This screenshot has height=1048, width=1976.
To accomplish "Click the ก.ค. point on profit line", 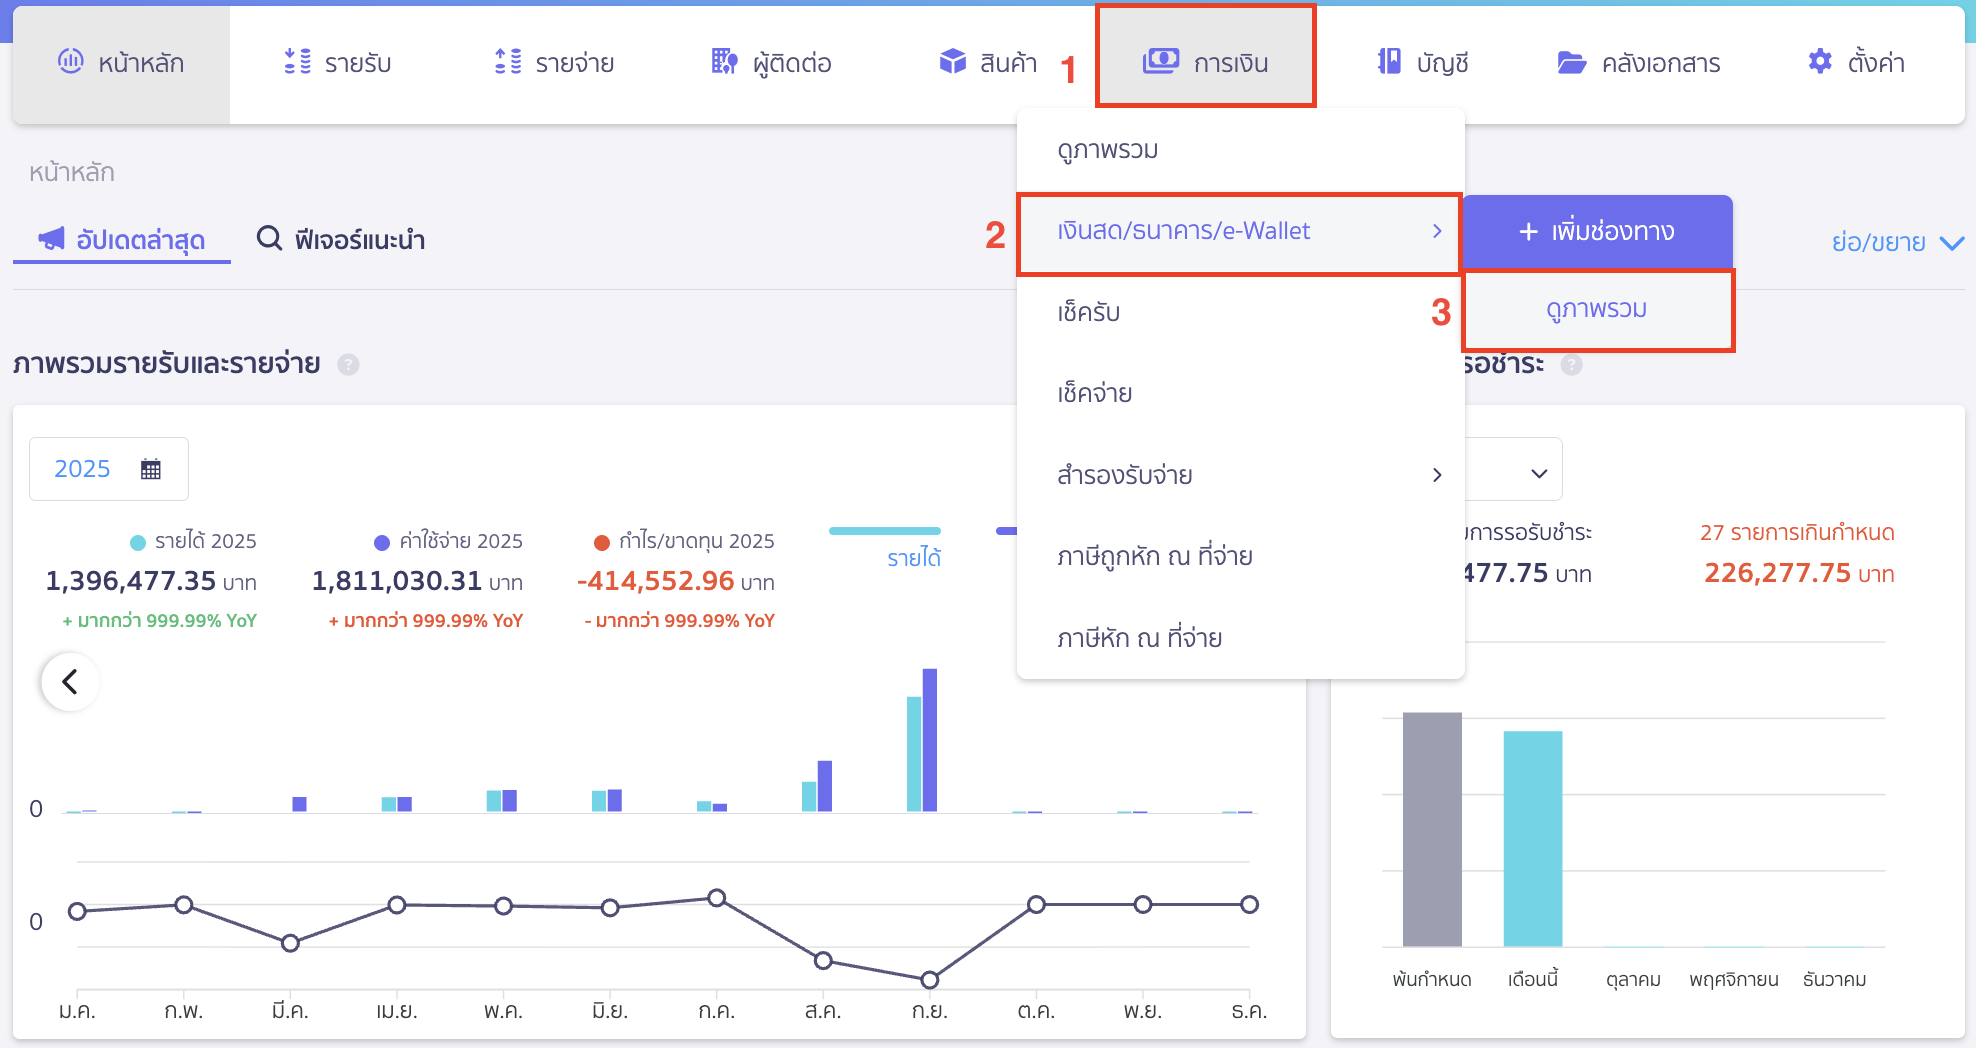I will tap(717, 898).
